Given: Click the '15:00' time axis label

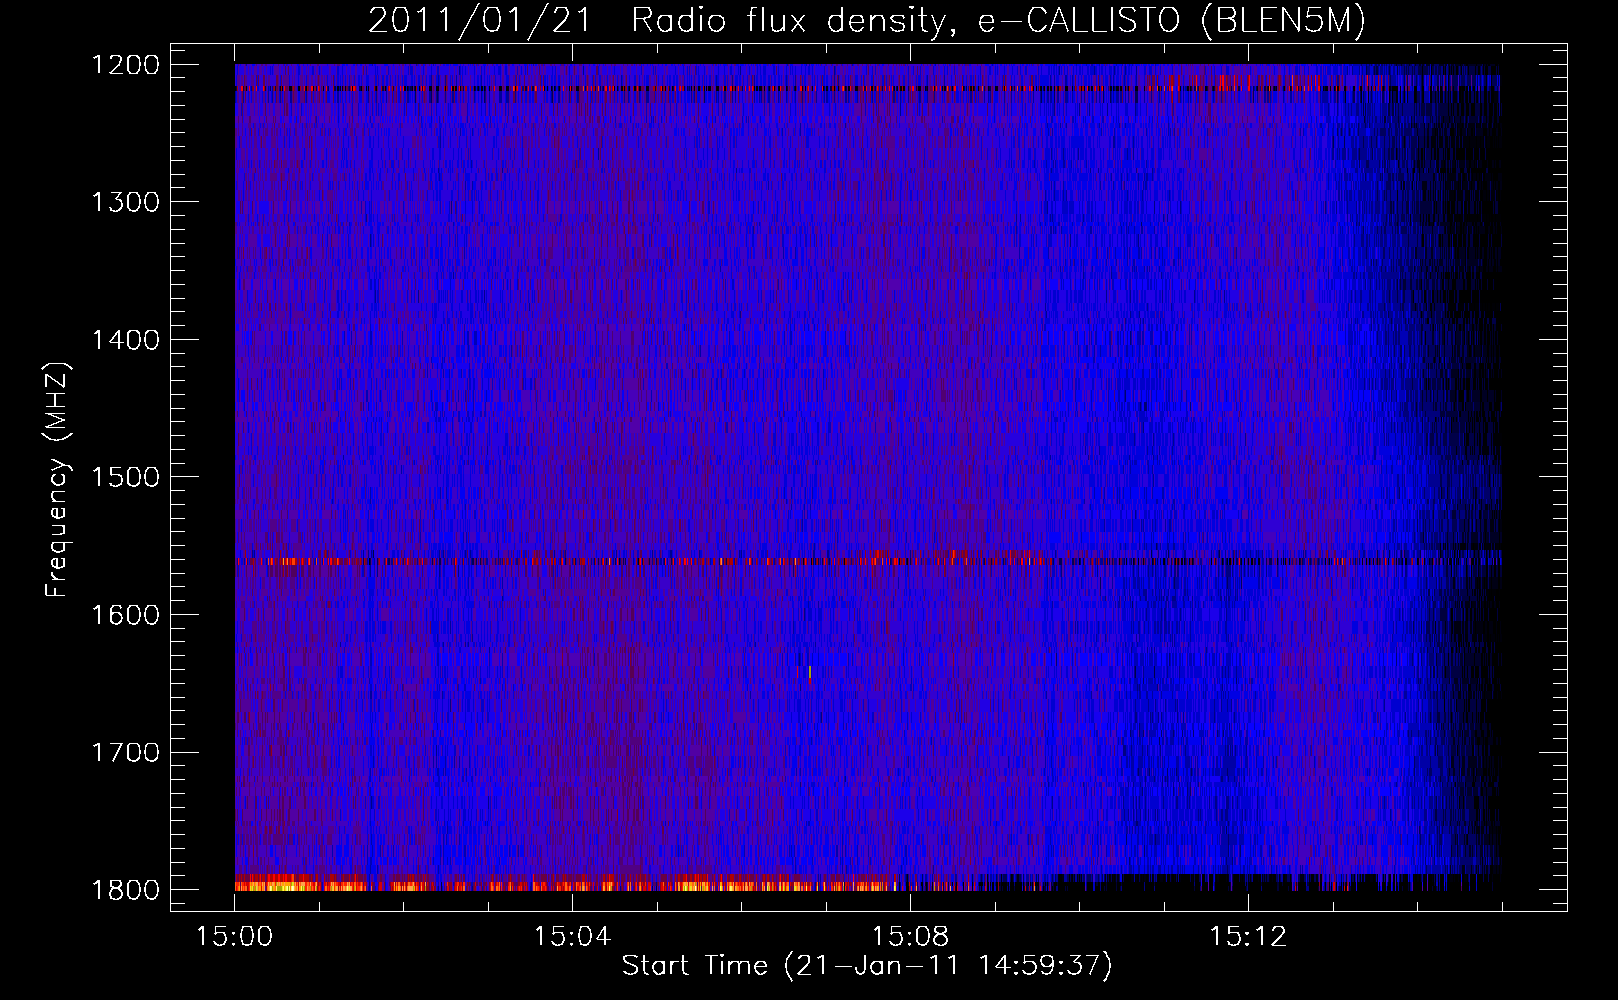Looking at the screenshot, I should pyautogui.click(x=235, y=937).
